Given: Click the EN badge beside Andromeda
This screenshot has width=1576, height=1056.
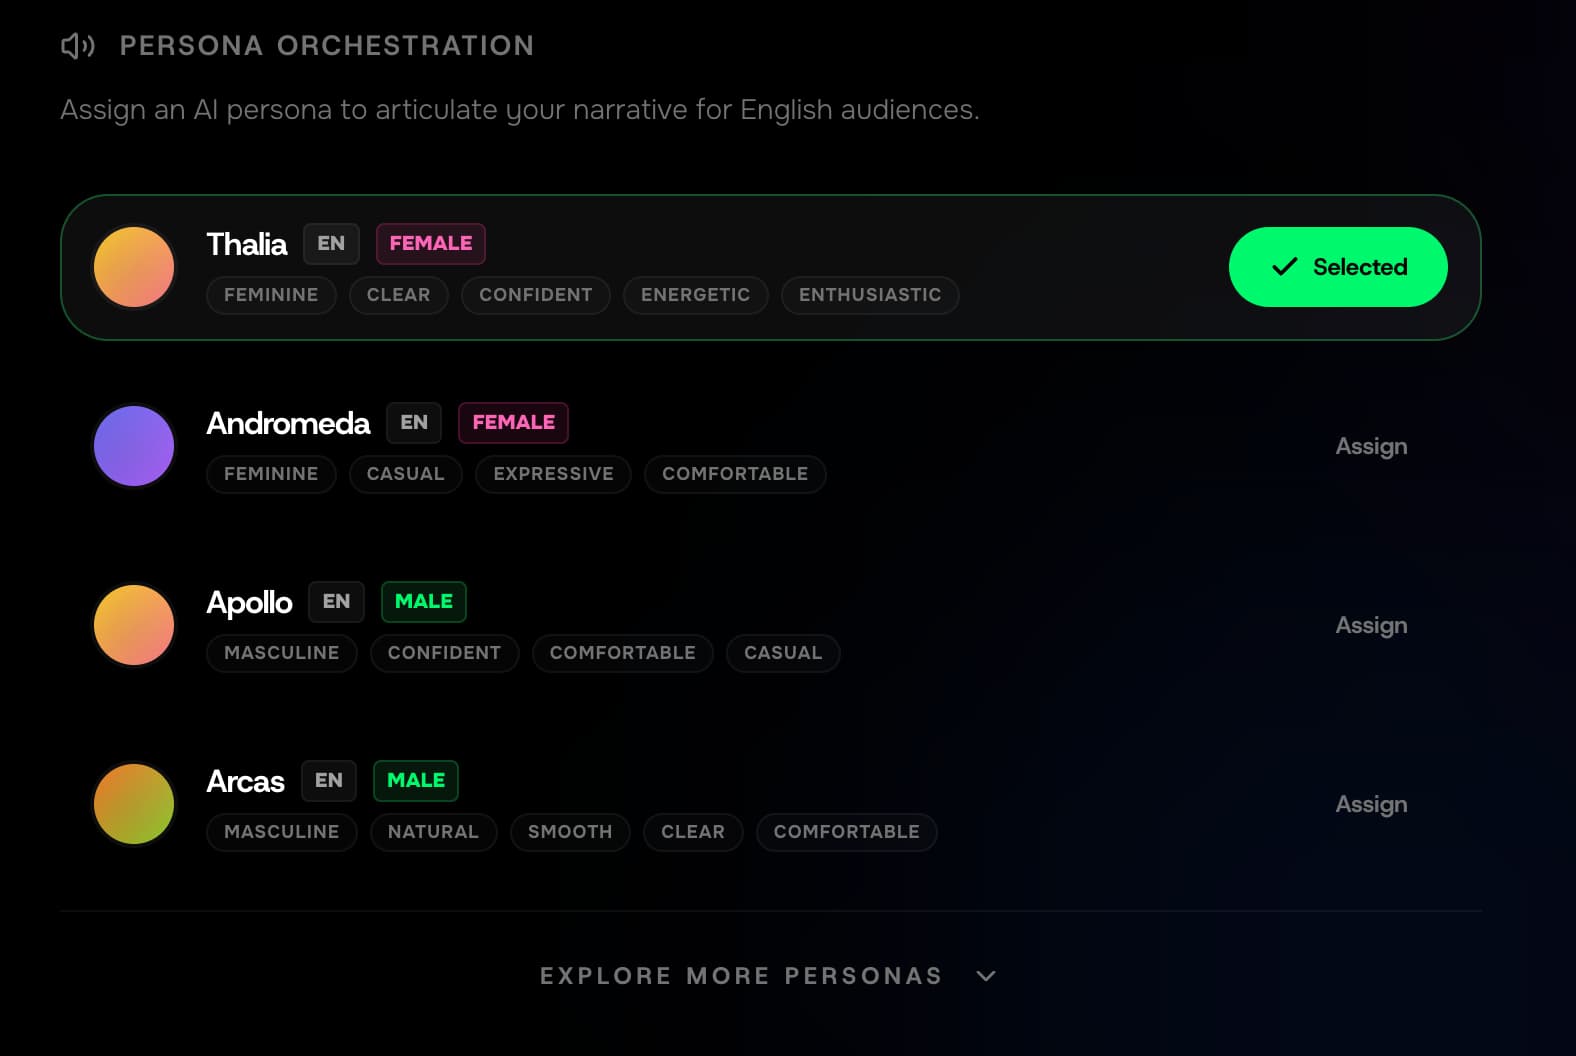Looking at the screenshot, I should pyautogui.click(x=413, y=422).
